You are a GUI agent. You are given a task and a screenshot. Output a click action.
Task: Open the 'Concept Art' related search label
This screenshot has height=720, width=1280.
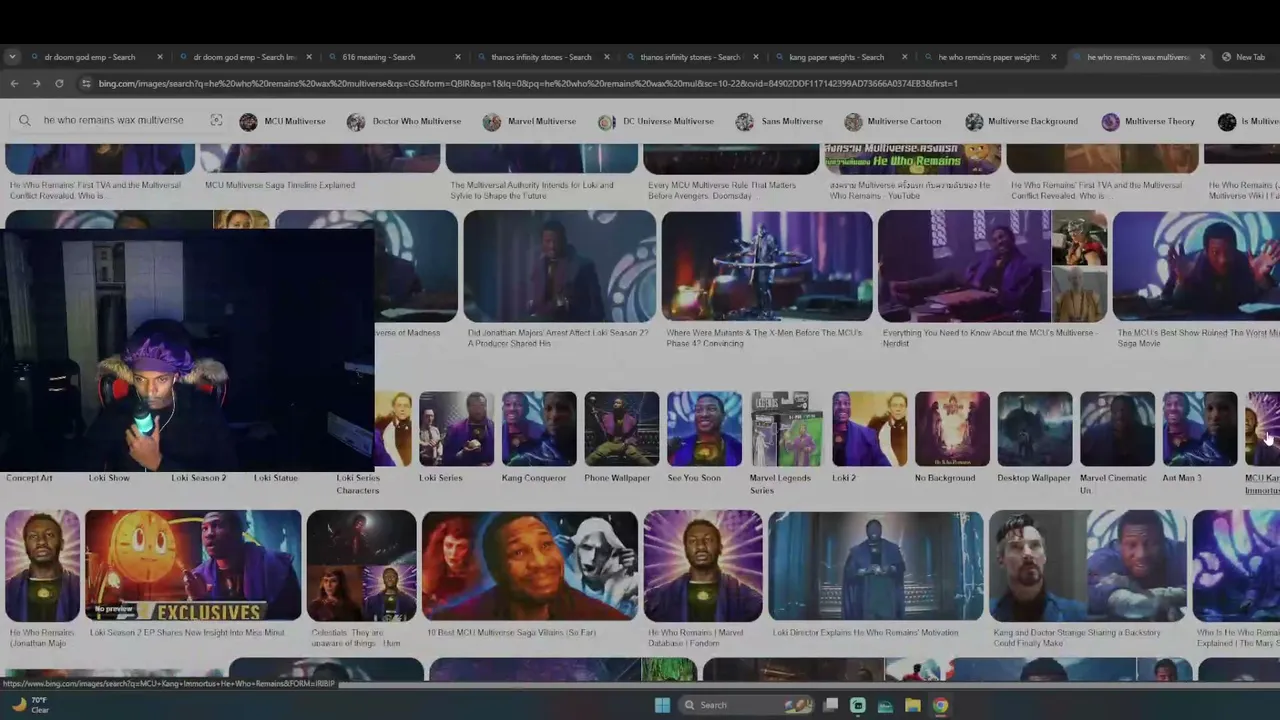pos(29,478)
